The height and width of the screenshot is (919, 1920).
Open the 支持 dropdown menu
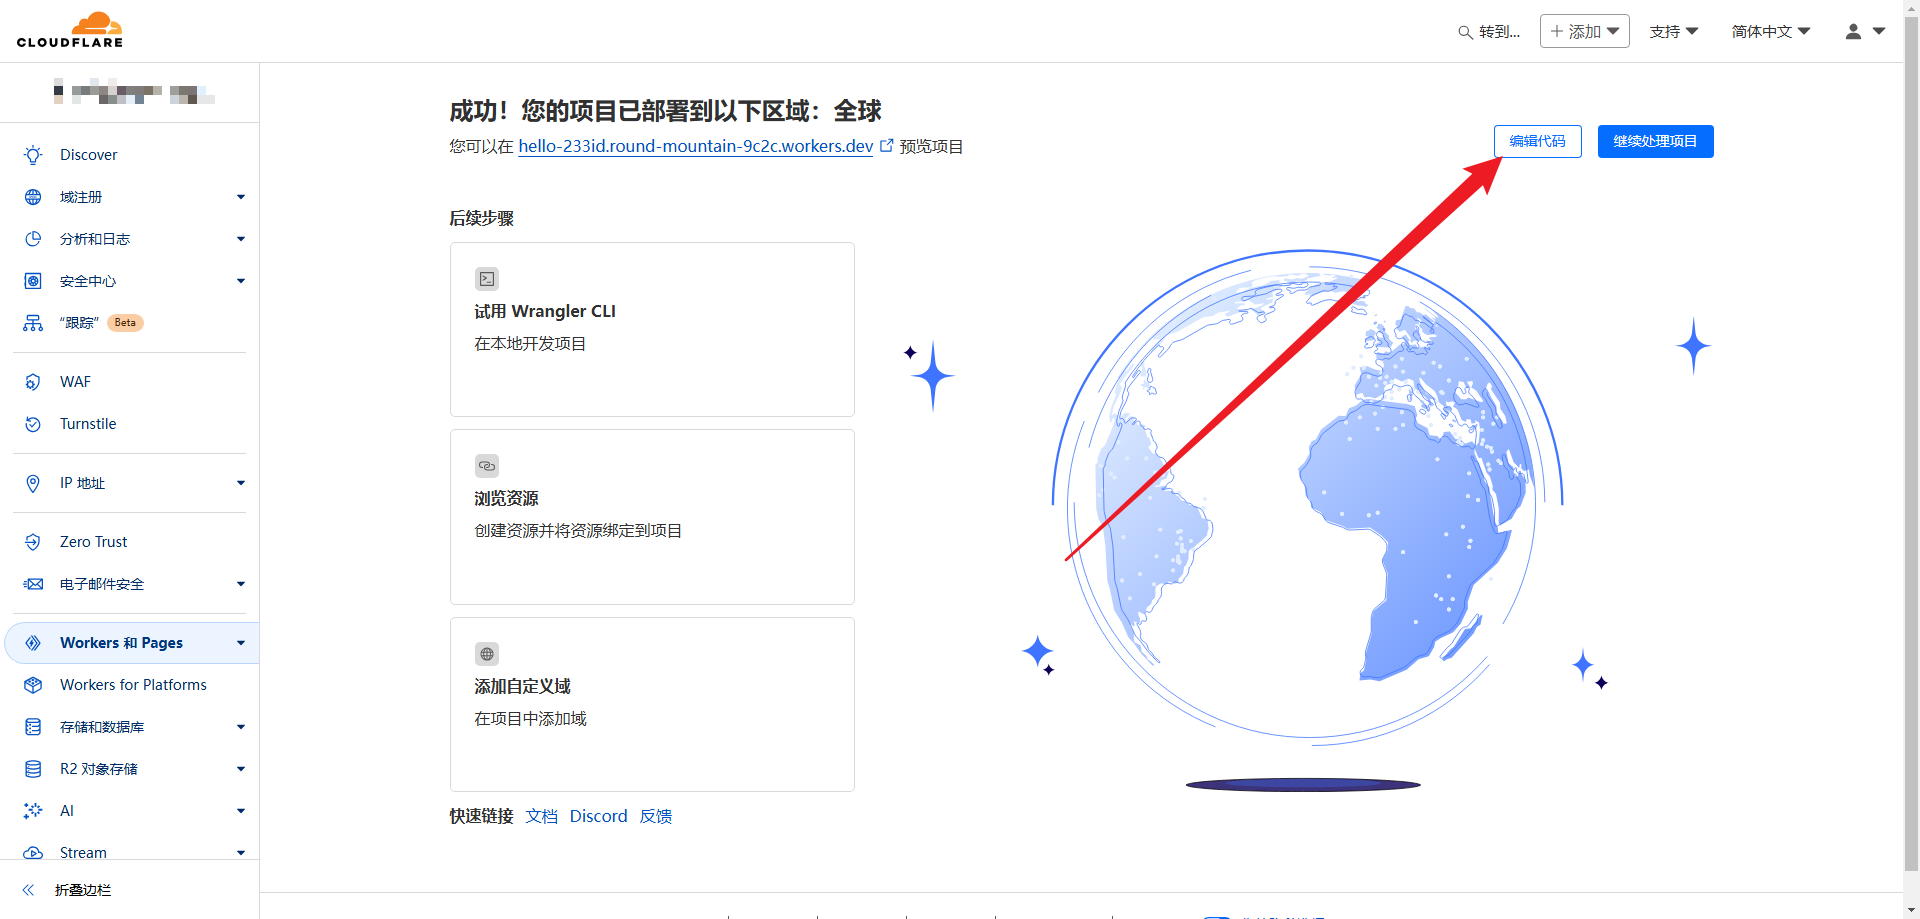pyautogui.click(x=1674, y=32)
